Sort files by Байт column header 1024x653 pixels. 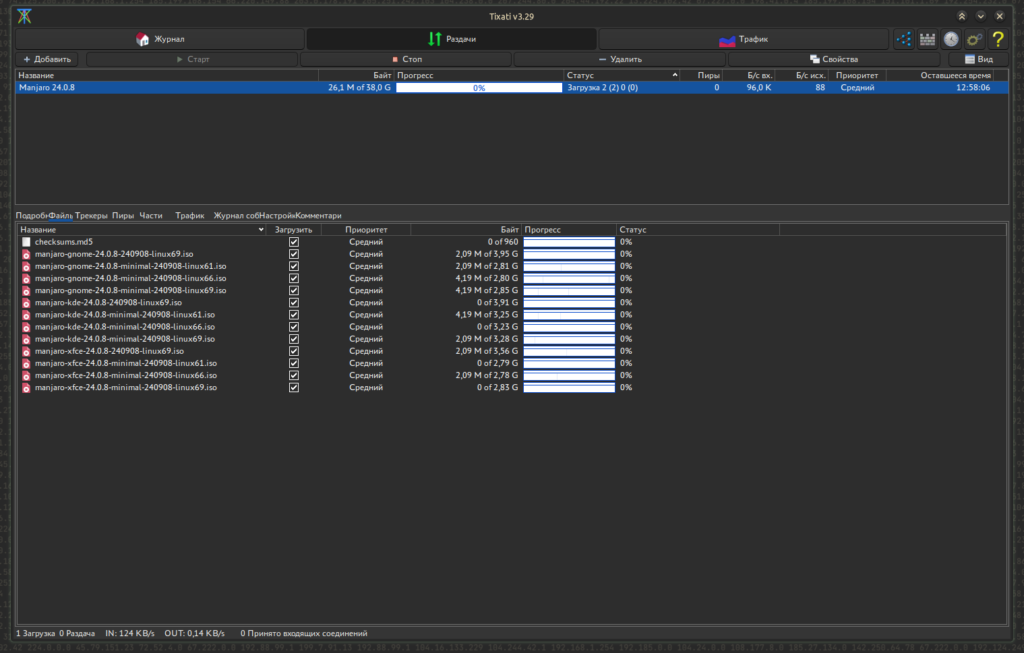pyautogui.click(x=466, y=230)
